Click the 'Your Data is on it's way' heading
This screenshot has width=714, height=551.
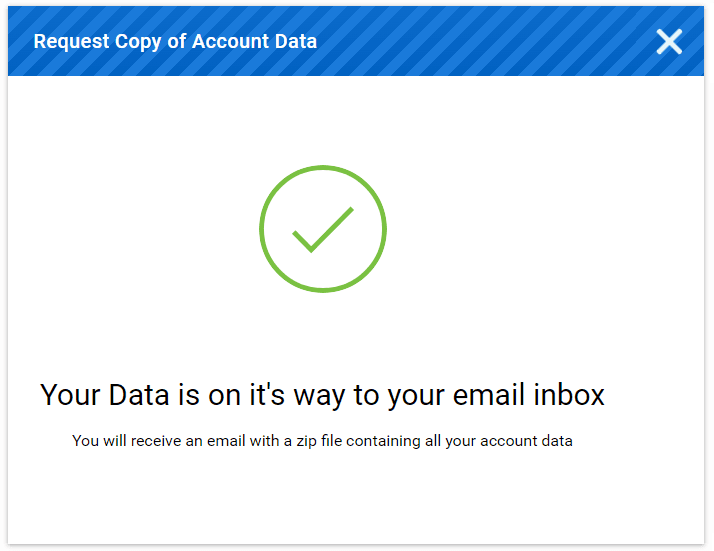pos(322,394)
